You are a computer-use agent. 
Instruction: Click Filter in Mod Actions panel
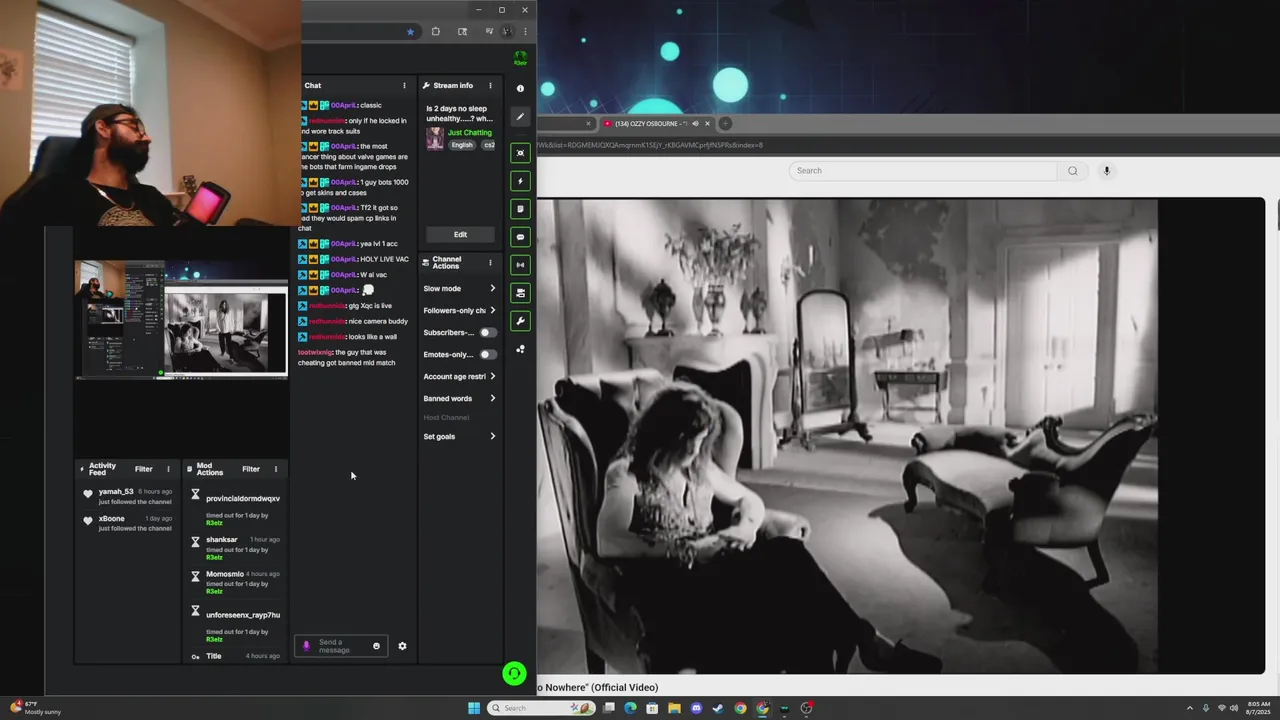[251, 469]
